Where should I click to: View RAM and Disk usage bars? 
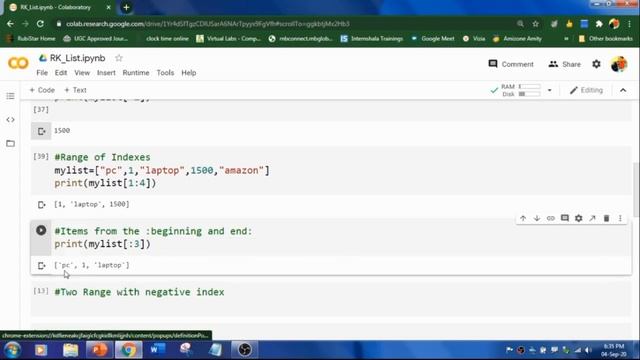point(520,90)
